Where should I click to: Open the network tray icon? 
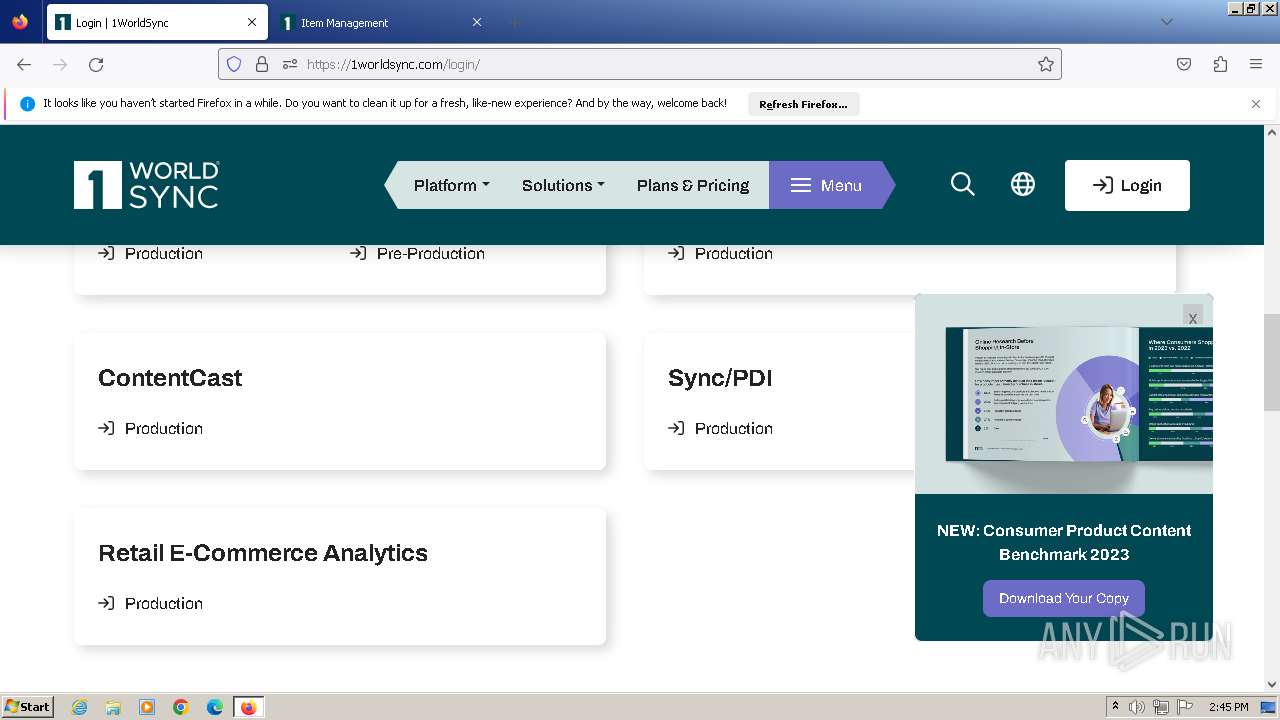pyautogui.click(x=1160, y=707)
